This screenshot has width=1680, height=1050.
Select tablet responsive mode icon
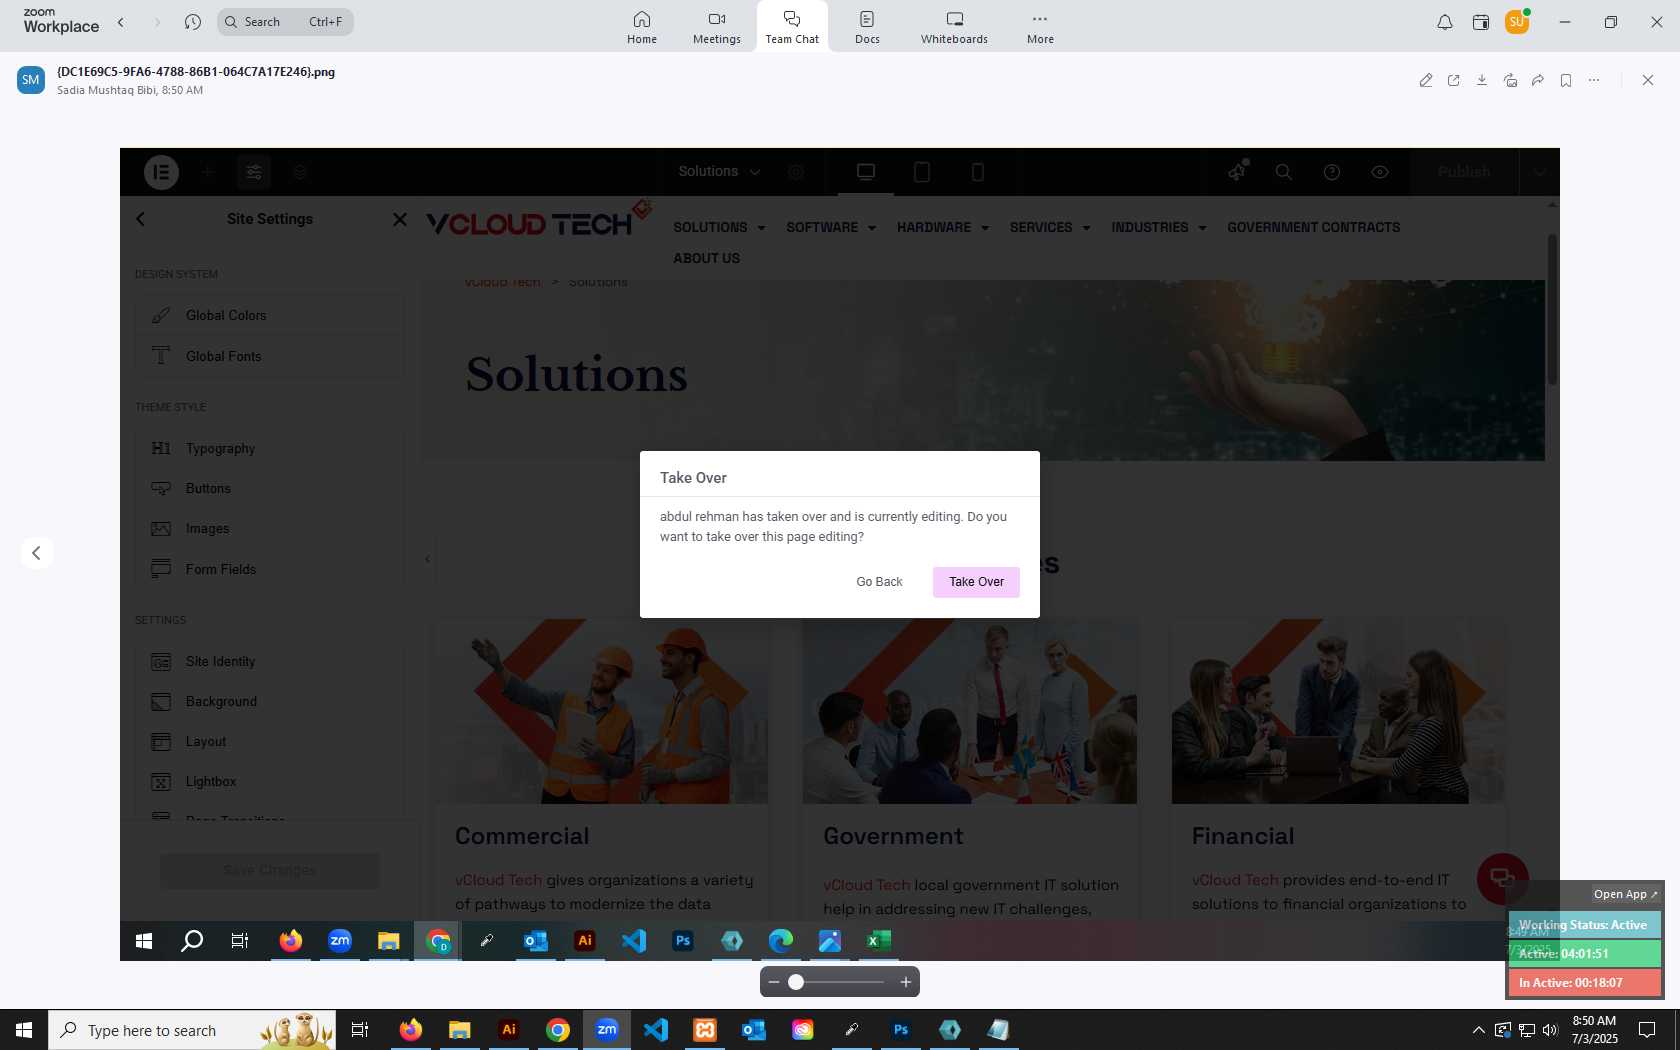(922, 172)
